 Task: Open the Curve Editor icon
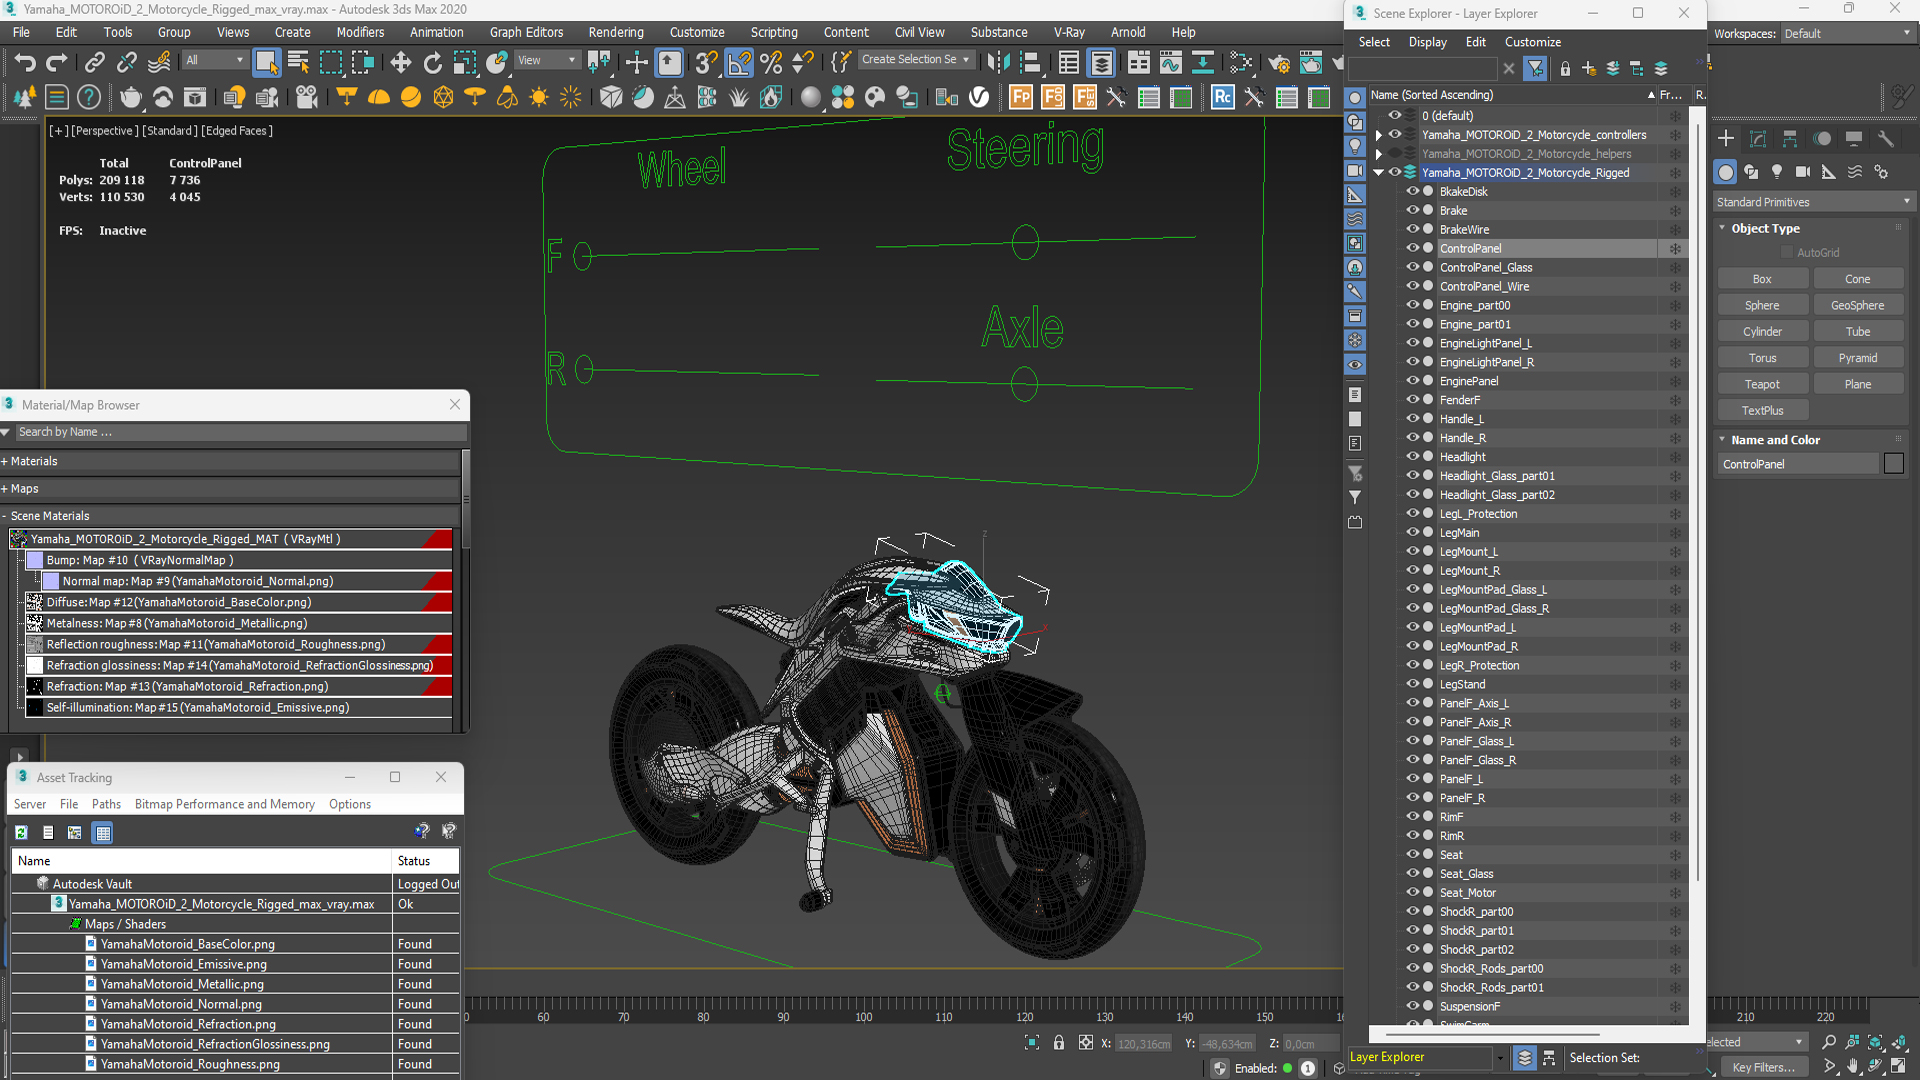1170,63
